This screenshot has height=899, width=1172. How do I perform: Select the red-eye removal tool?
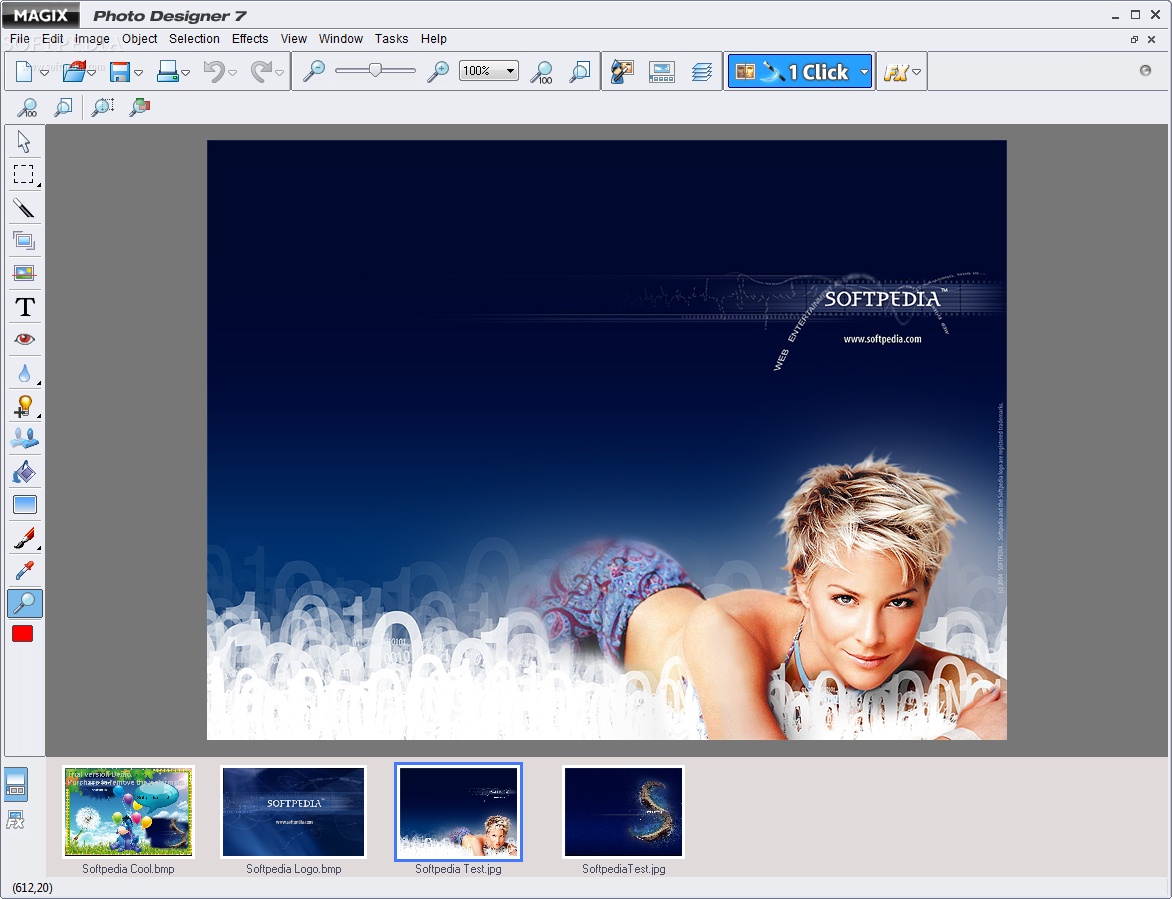[25, 339]
